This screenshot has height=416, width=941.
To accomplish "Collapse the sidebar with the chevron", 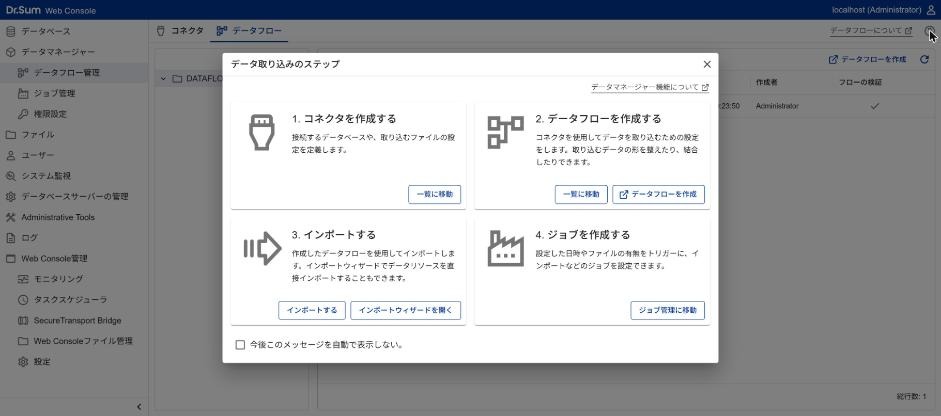I will coord(139,407).
